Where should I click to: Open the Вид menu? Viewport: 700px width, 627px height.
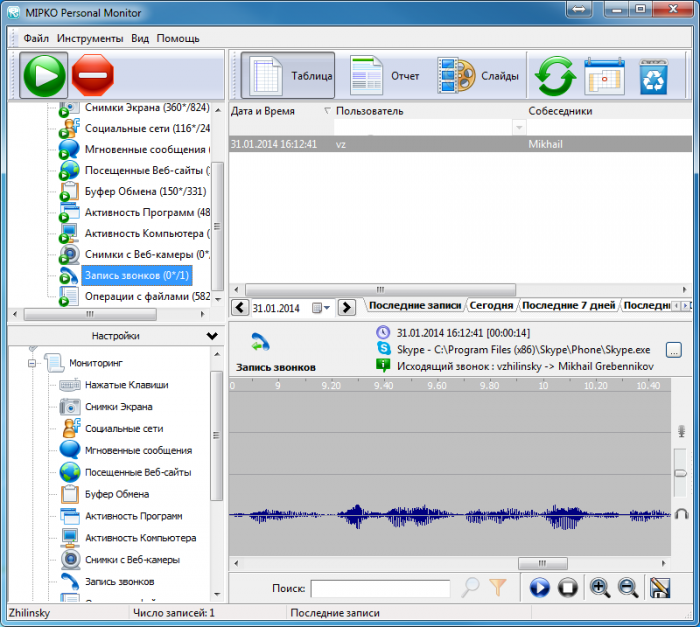140,38
